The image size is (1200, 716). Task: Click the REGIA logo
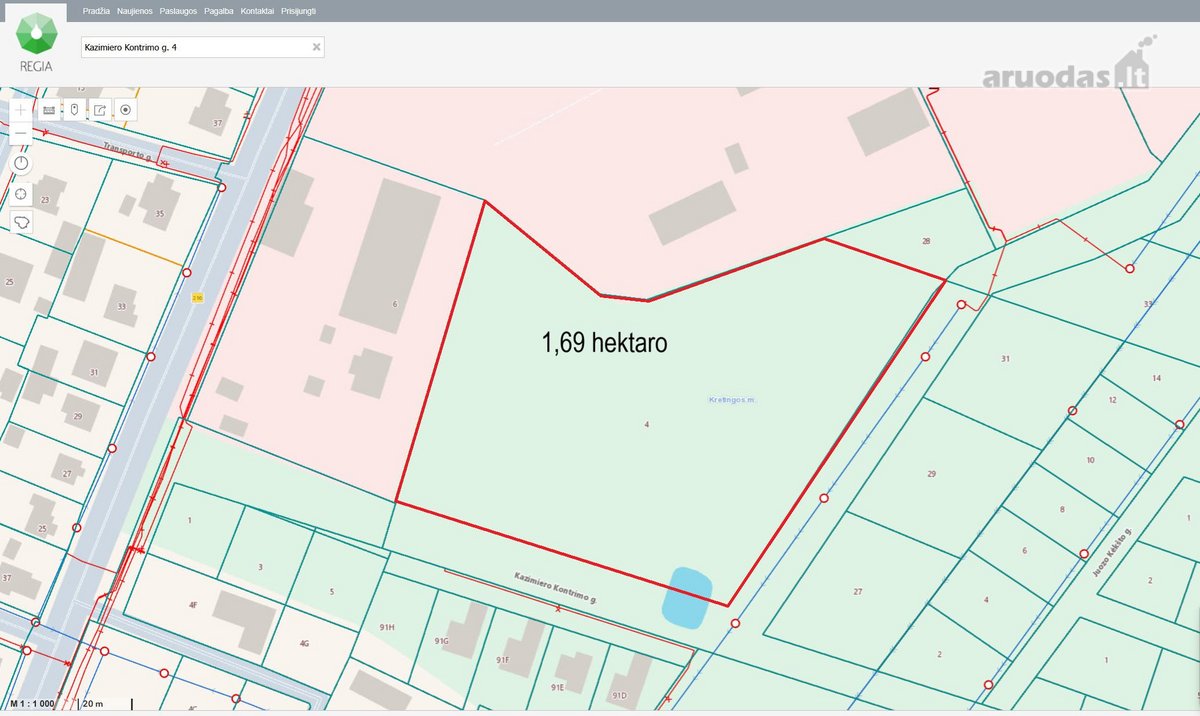pos(35,43)
